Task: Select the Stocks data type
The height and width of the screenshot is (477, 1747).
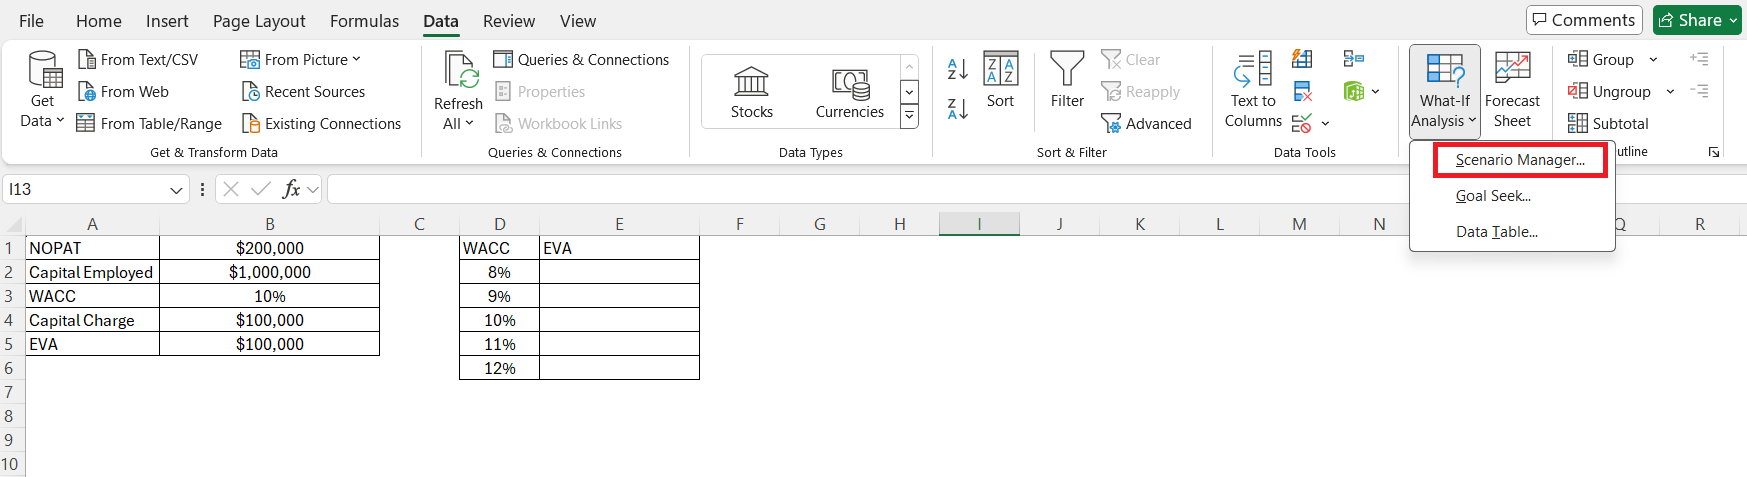Action: tap(752, 92)
